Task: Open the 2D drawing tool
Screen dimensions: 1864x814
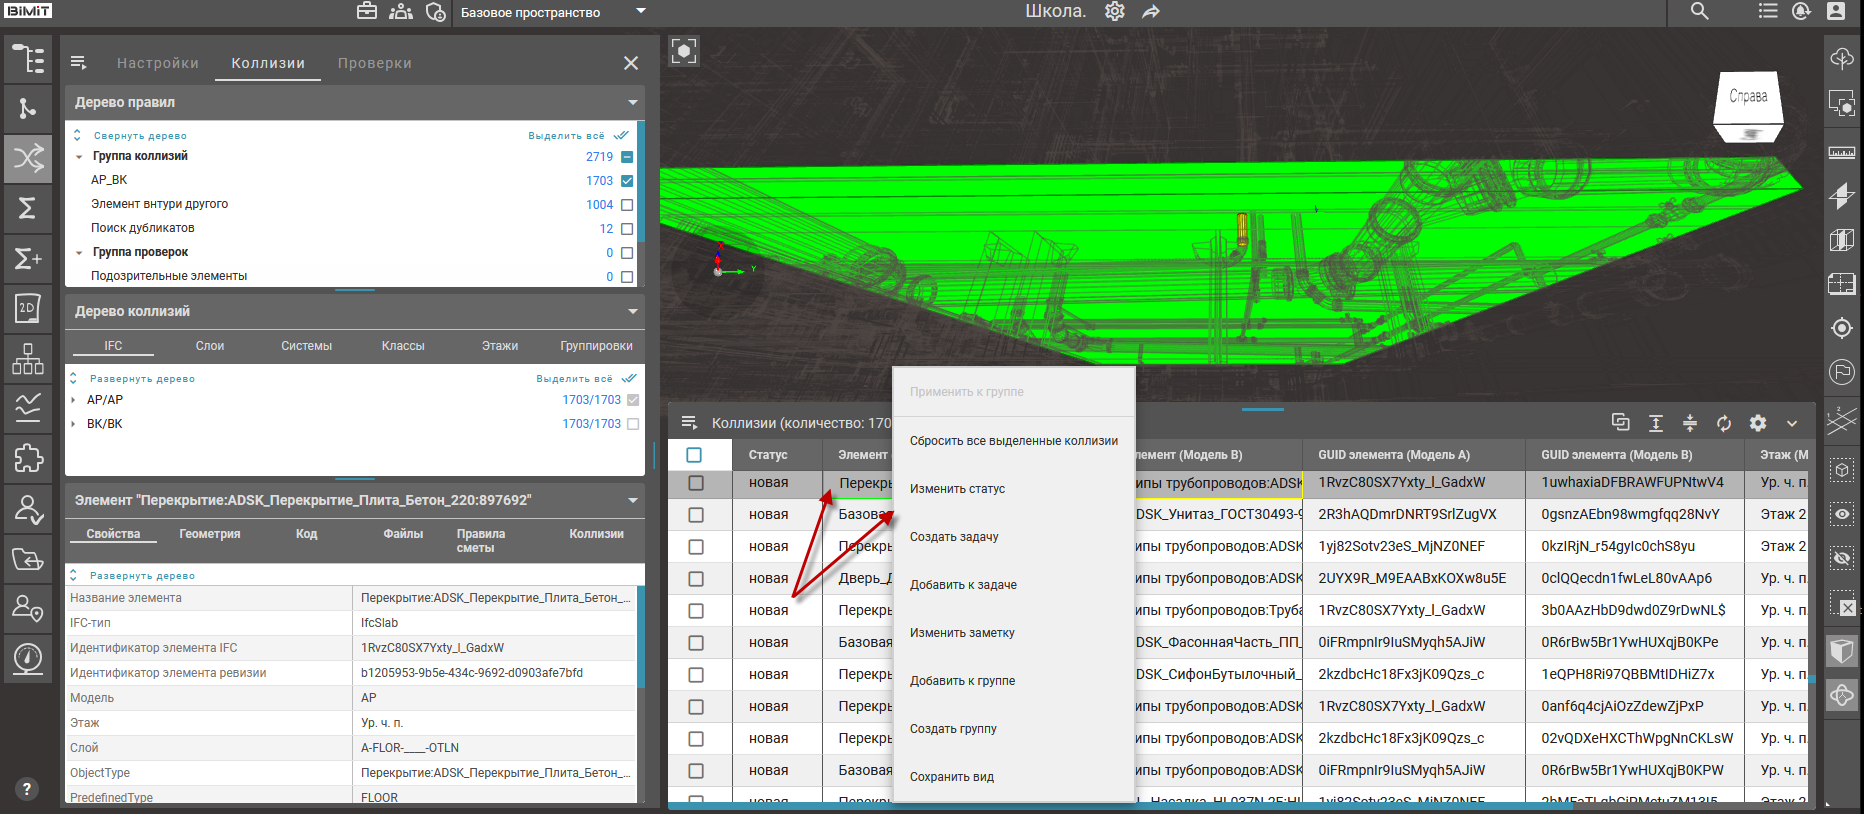Action: (x=28, y=308)
